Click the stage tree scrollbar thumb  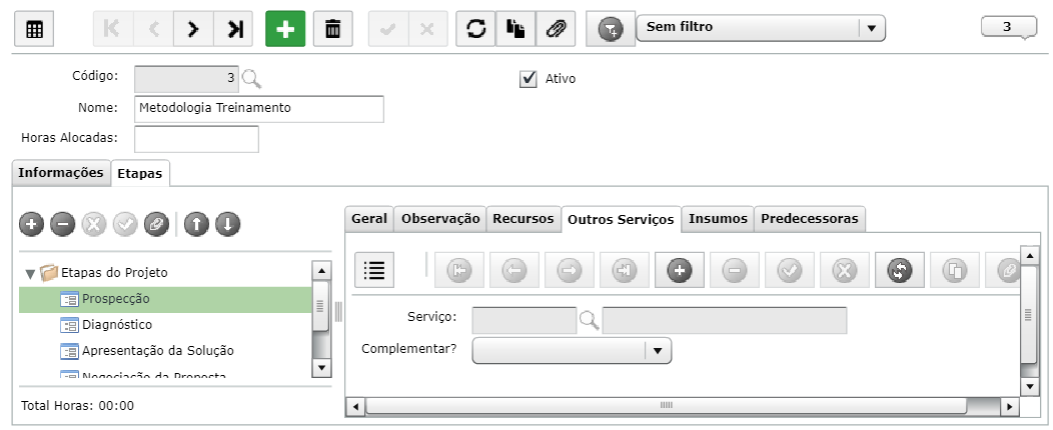click(x=321, y=306)
